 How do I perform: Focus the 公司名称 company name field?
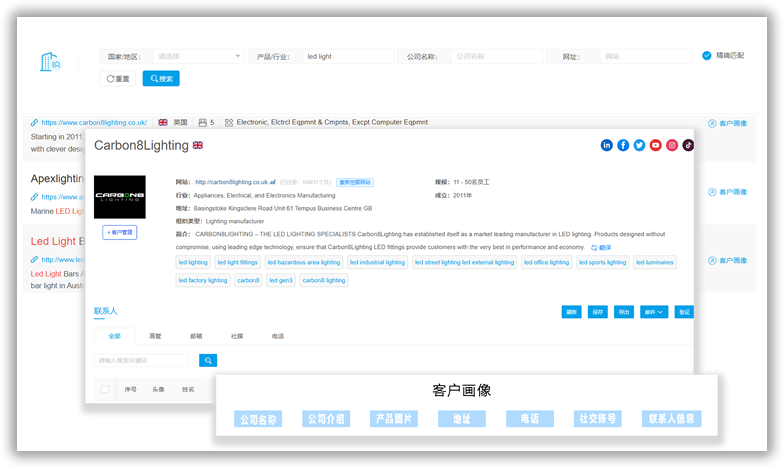coord(497,56)
